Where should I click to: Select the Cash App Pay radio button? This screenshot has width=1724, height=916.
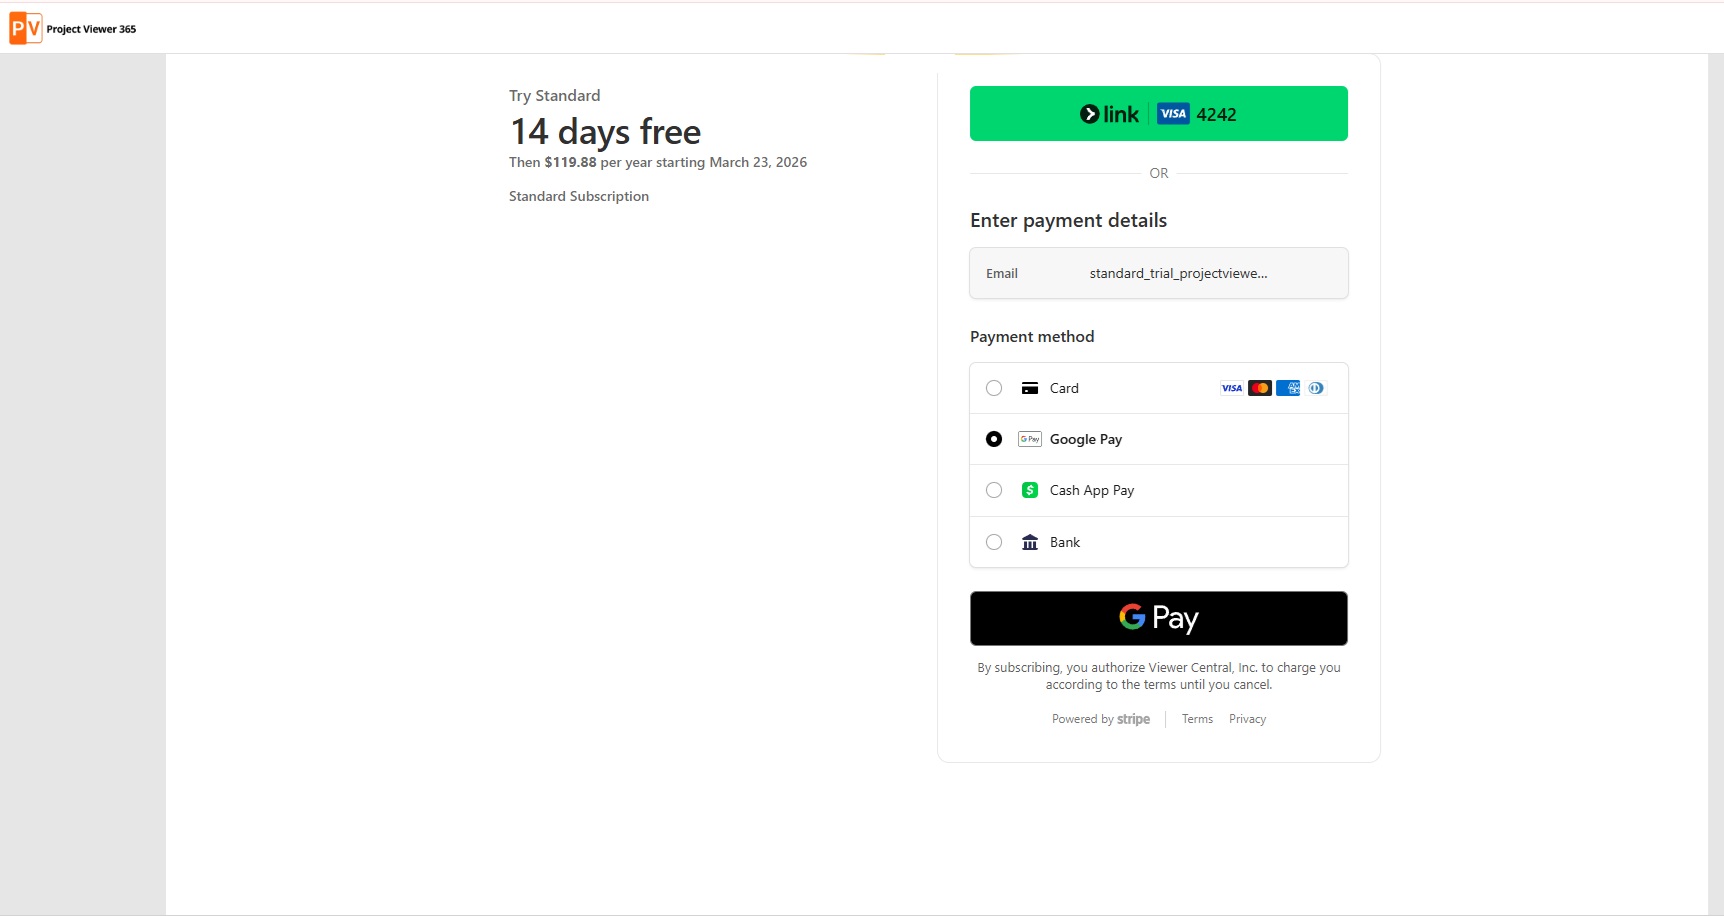point(994,490)
